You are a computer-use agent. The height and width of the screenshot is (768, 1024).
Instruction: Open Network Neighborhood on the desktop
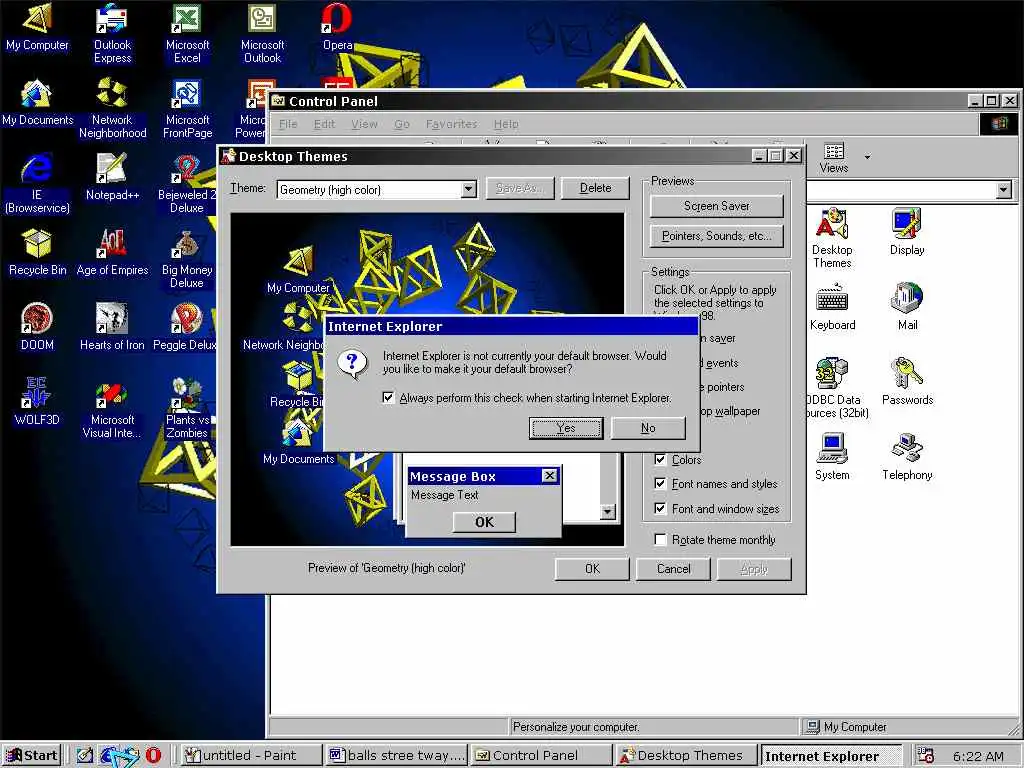click(112, 108)
